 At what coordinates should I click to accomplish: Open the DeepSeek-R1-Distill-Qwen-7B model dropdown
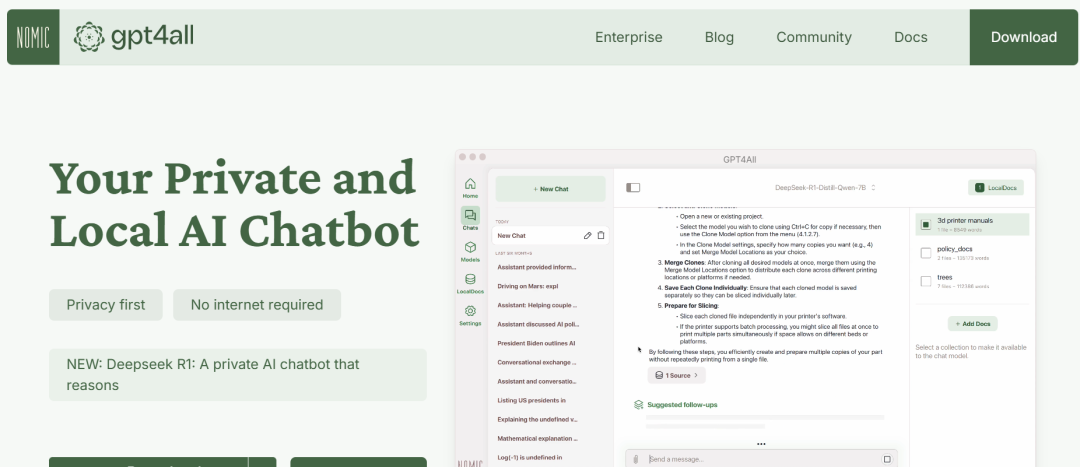coord(825,187)
